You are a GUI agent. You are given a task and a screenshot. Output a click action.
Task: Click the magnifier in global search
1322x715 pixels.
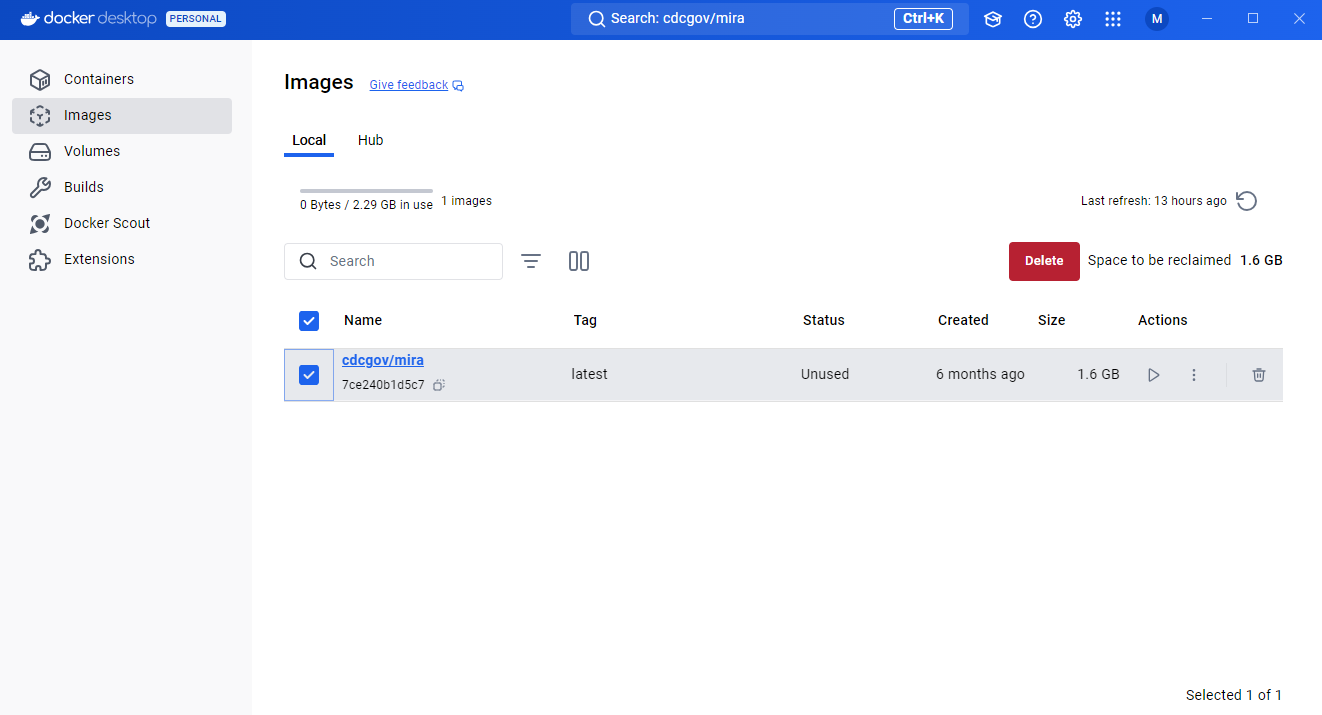[596, 19]
